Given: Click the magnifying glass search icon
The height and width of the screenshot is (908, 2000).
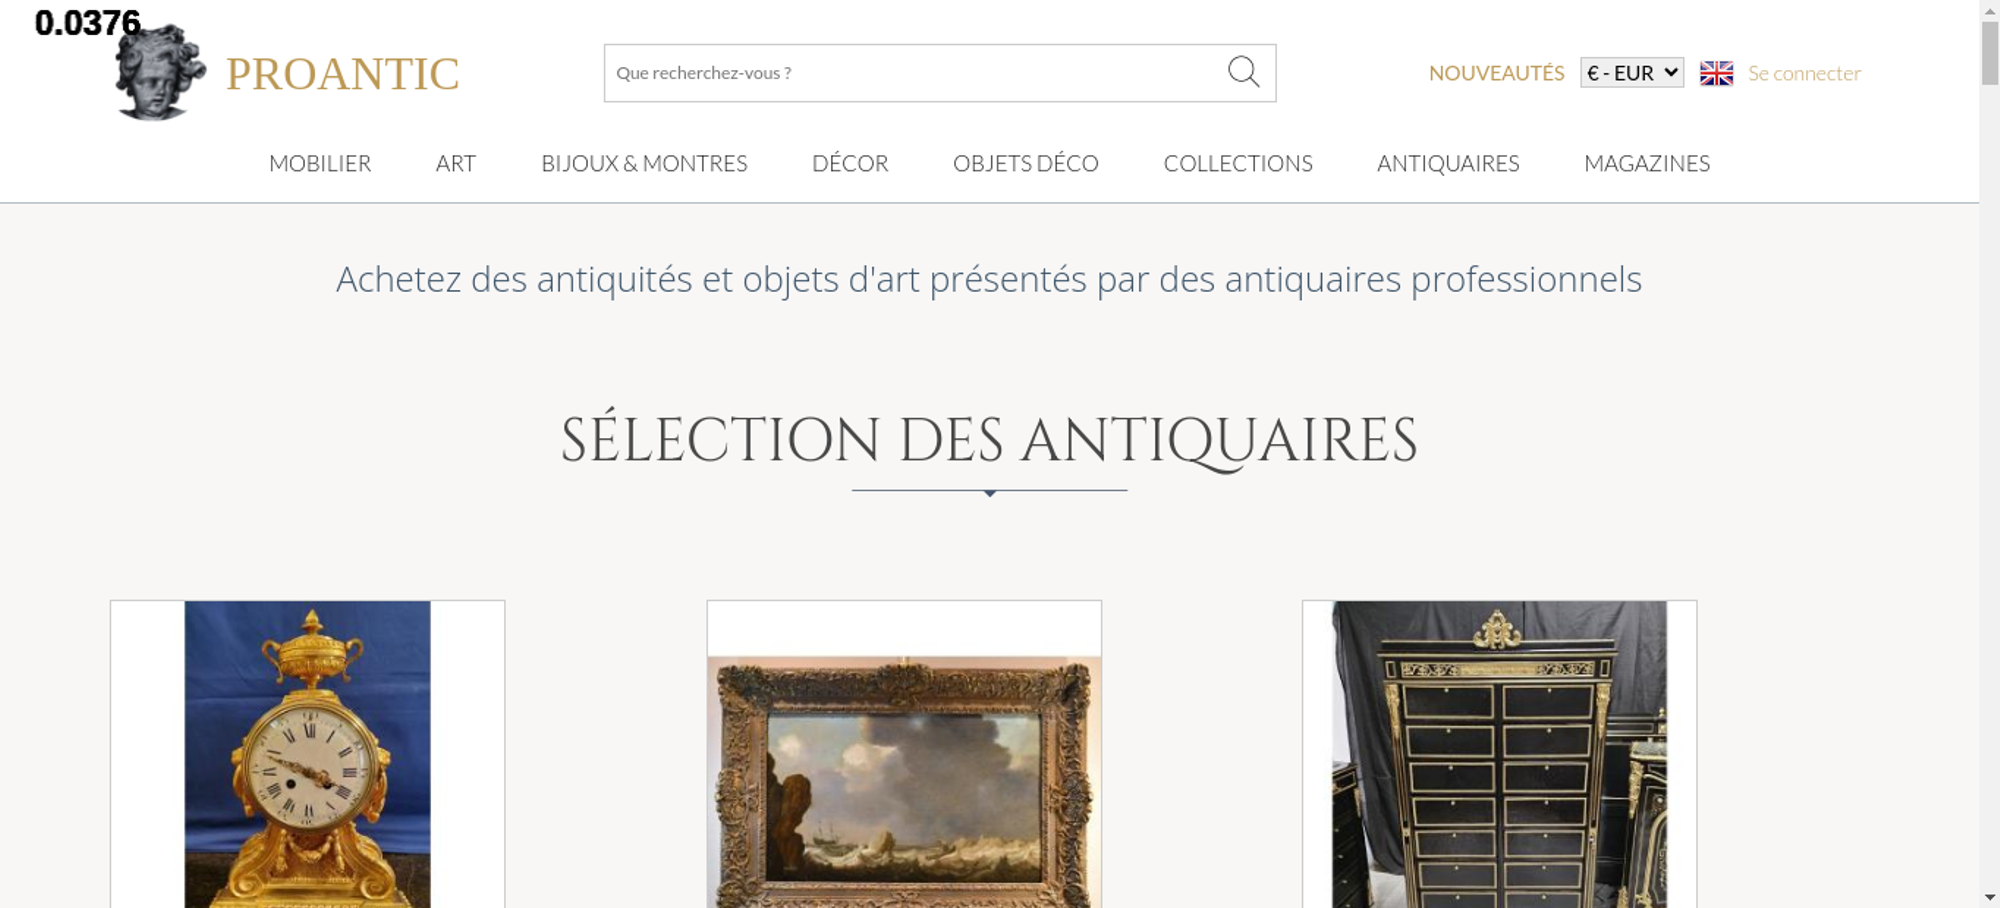Looking at the screenshot, I should click(1243, 72).
